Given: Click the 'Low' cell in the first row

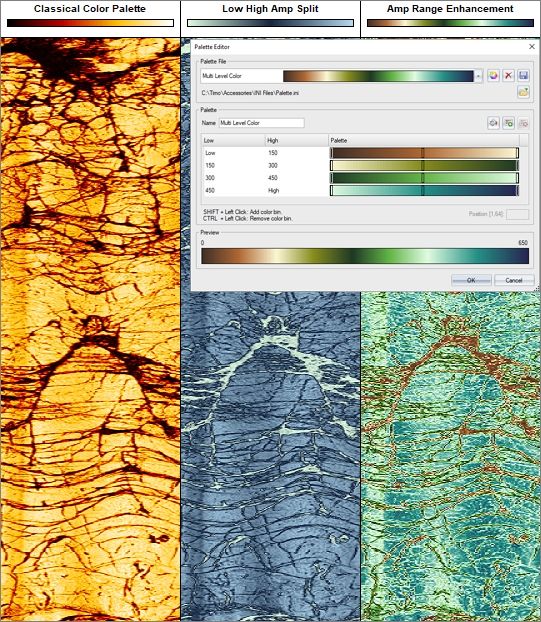Looking at the screenshot, I should (210, 153).
